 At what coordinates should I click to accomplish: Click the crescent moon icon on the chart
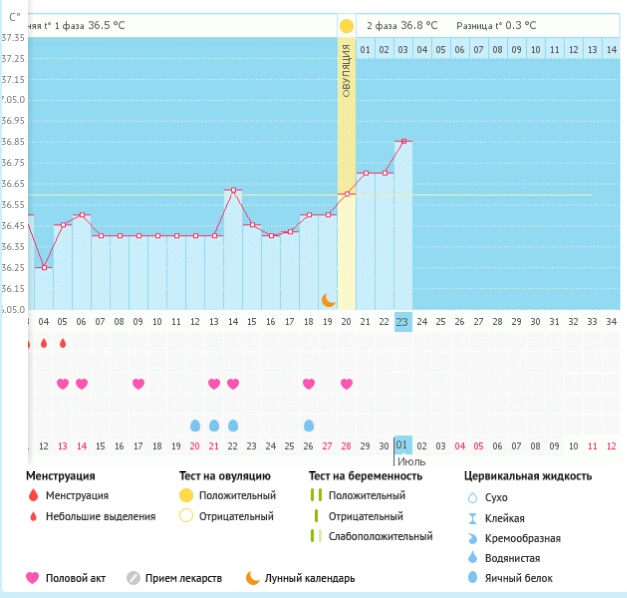(327, 299)
